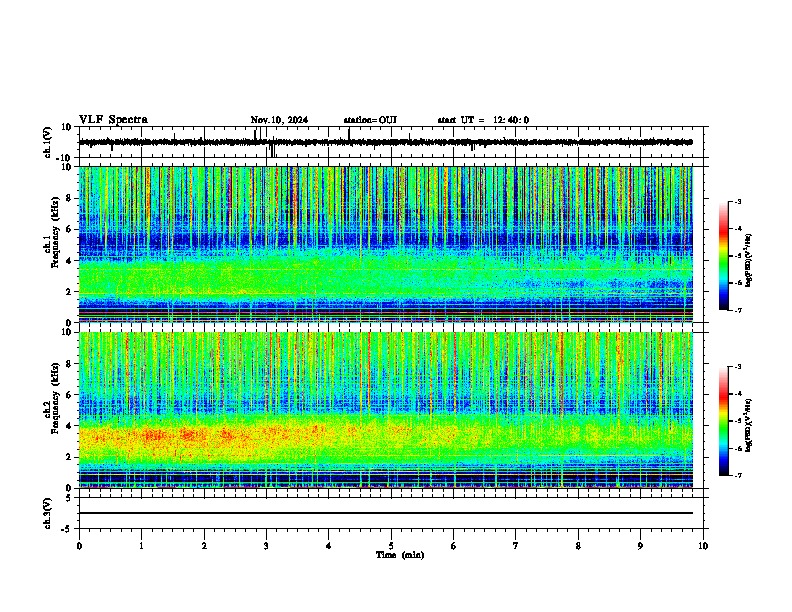Screen dimensions: 792x612
Task: Click the ch.1 "Frequency (kHz)" axis label
Action: (55, 233)
